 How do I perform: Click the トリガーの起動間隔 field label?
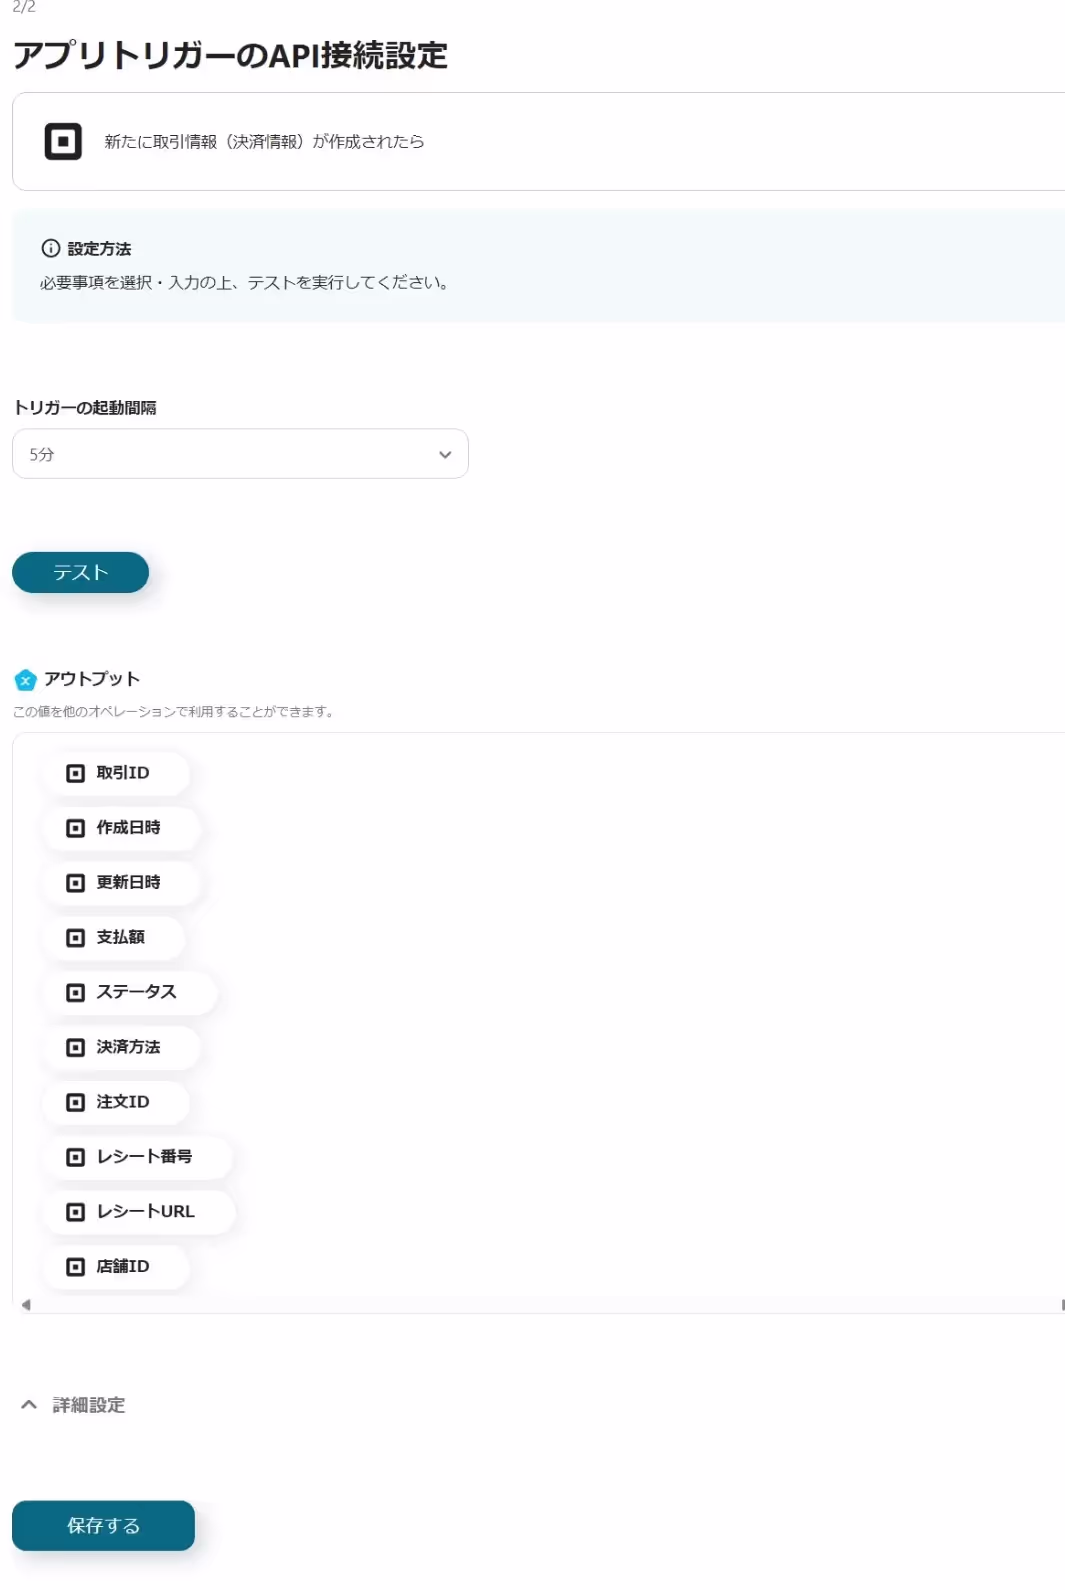pyautogui.click(x=85, y=408)
